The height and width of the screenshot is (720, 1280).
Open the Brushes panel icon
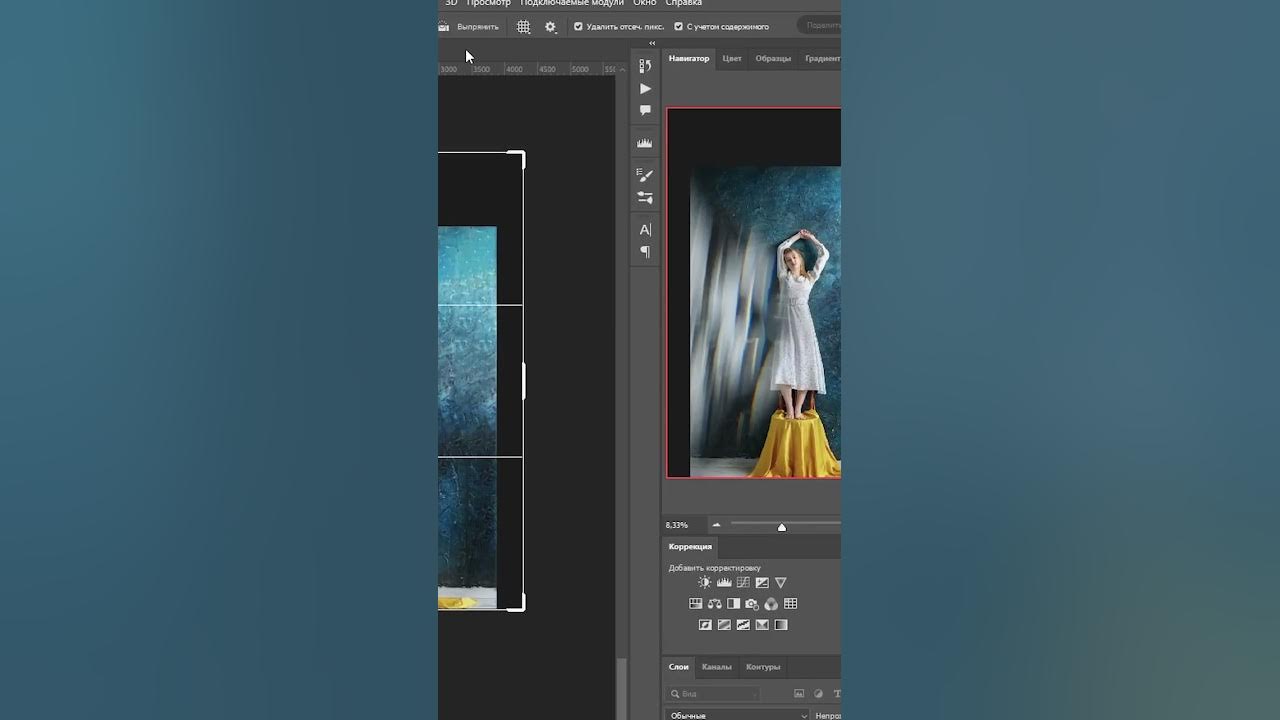click(x=645, y=198)
